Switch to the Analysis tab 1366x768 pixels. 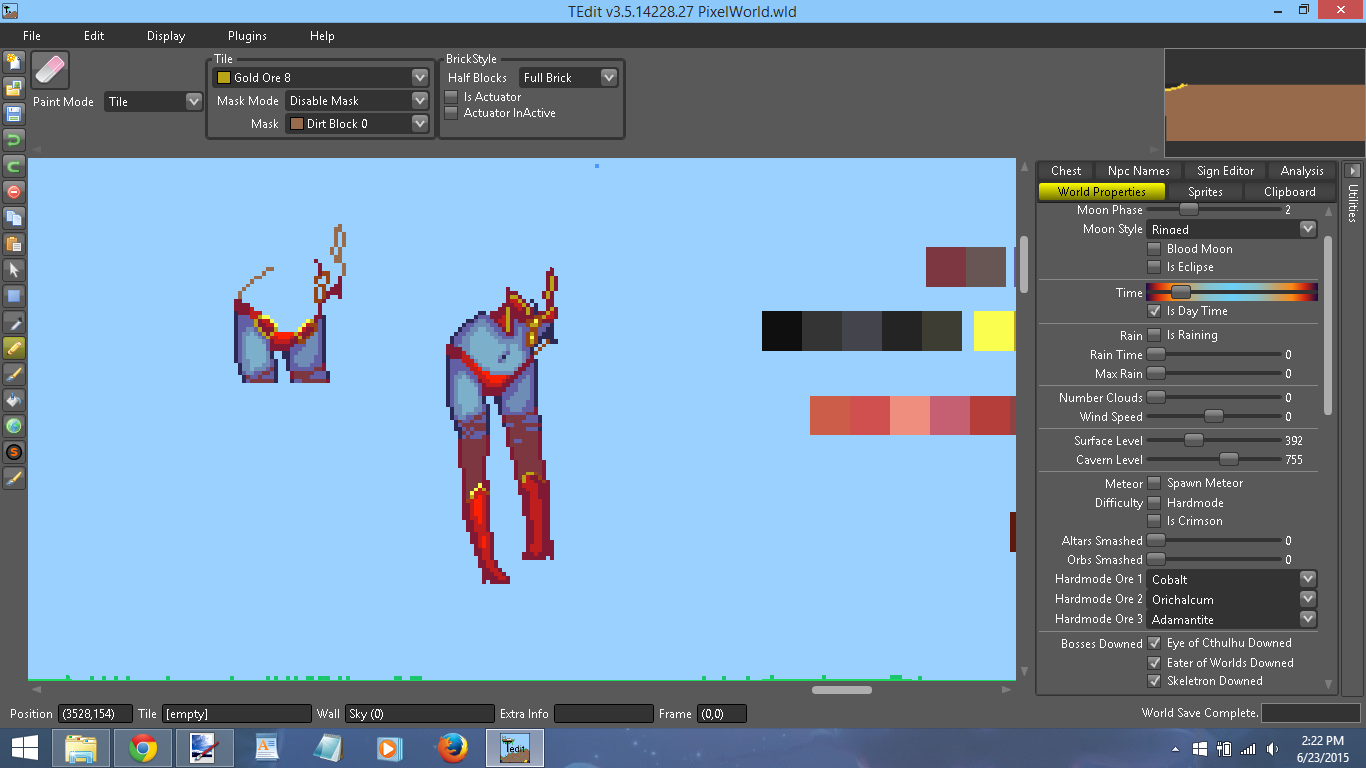click(x=1302, y=171)
